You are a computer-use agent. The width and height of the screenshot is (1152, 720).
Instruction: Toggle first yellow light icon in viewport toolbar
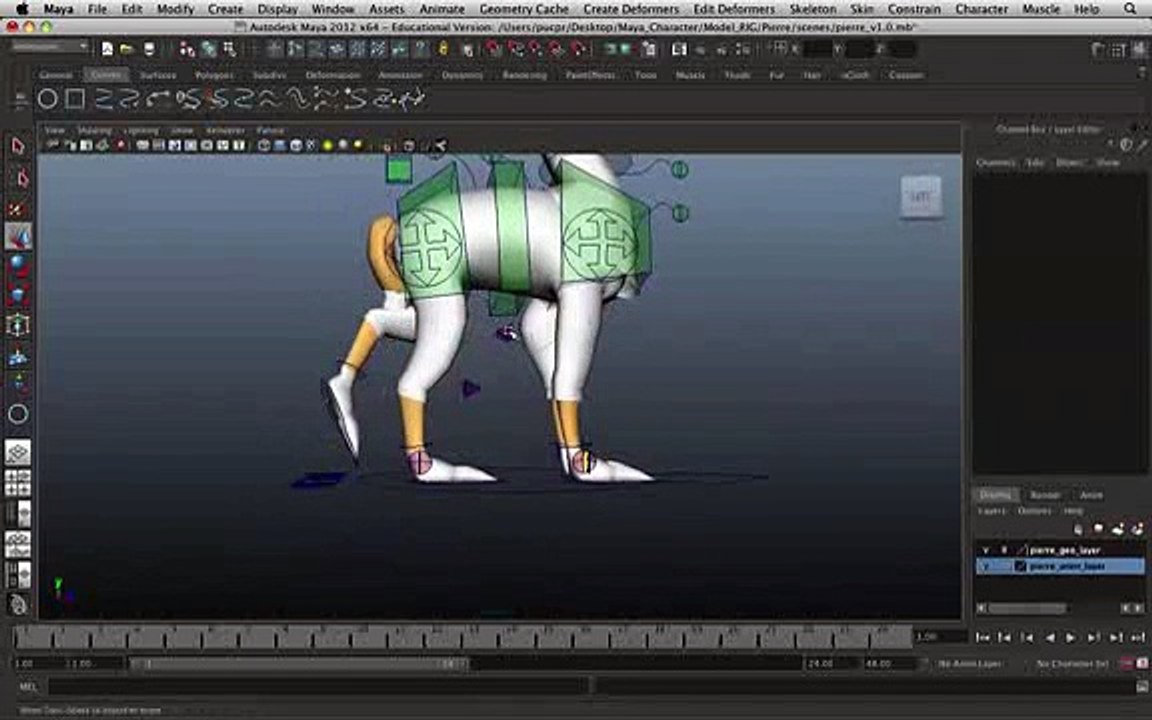point(328,145)
